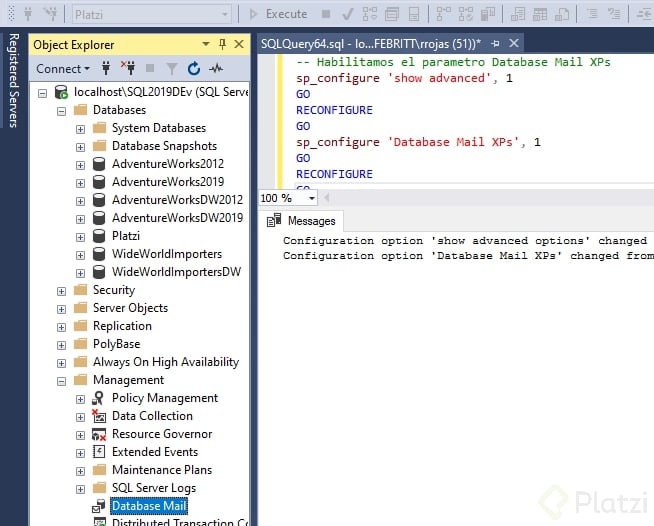Toggle the IntelliSense Enabled icon
This screenshot has width=654, height=526.
tap(414, 14)
